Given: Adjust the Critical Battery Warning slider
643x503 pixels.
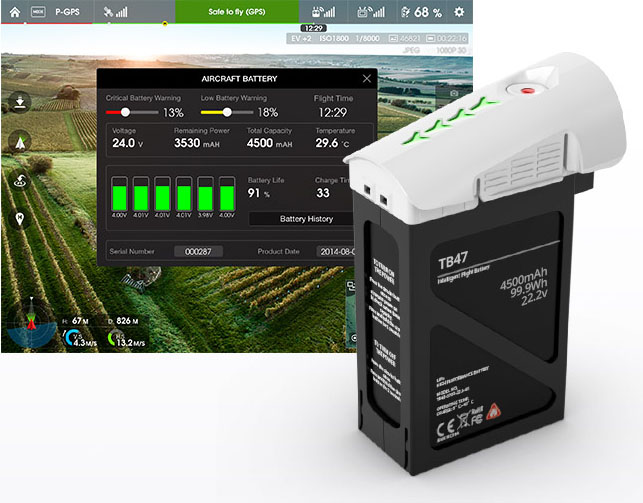Looking at the screenshot, I should pos(125,112).
